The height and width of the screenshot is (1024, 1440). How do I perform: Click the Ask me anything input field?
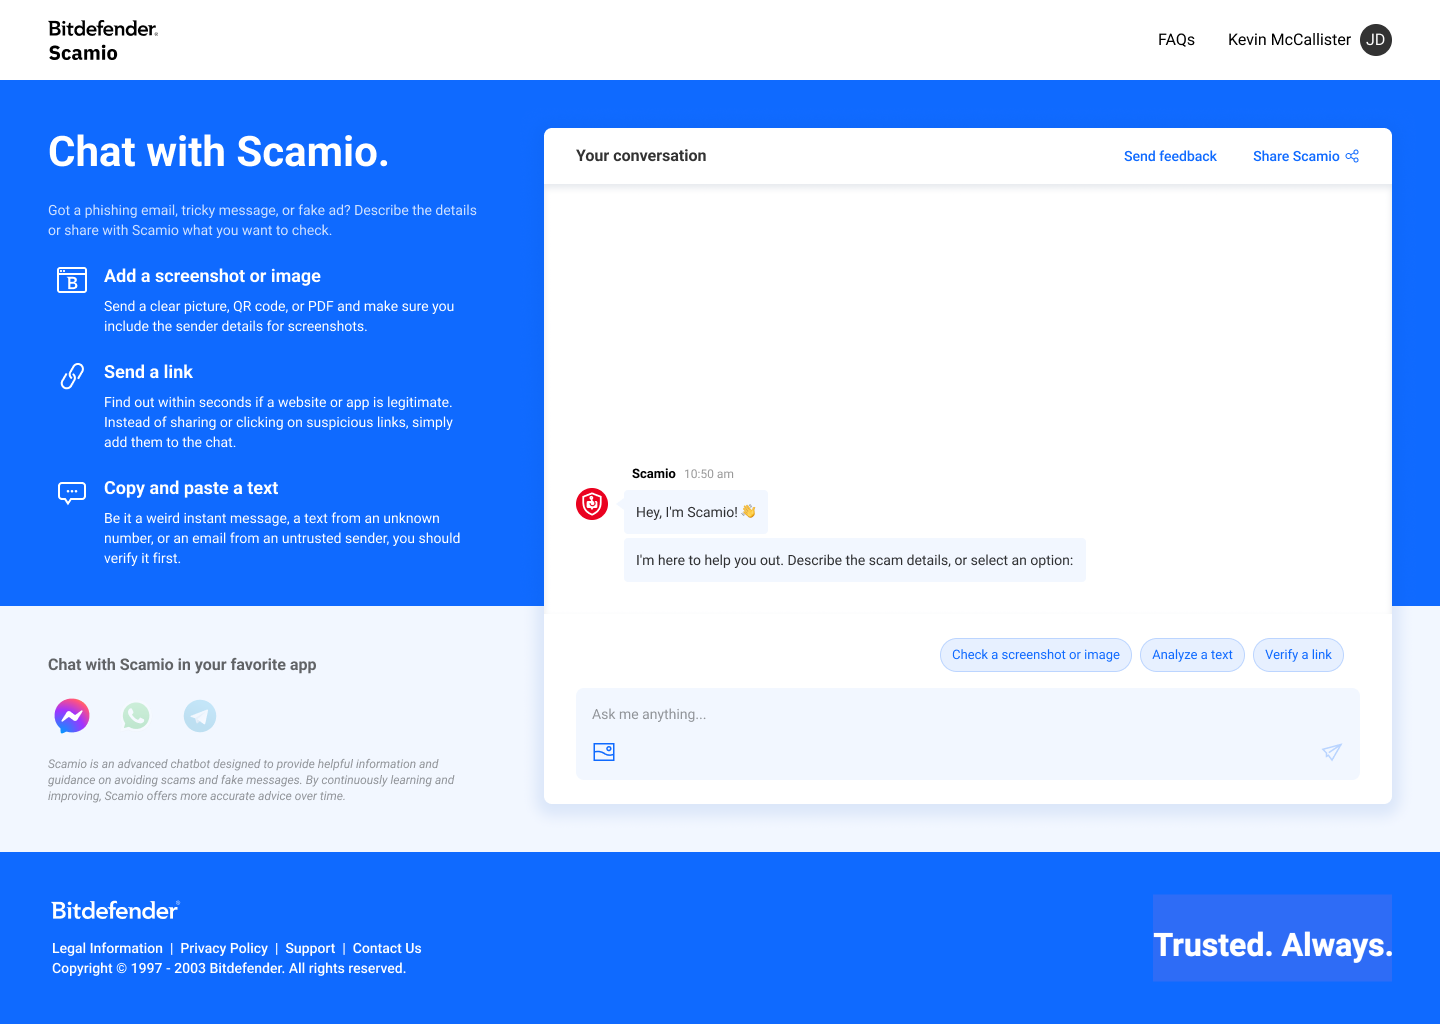coord(900,714)
